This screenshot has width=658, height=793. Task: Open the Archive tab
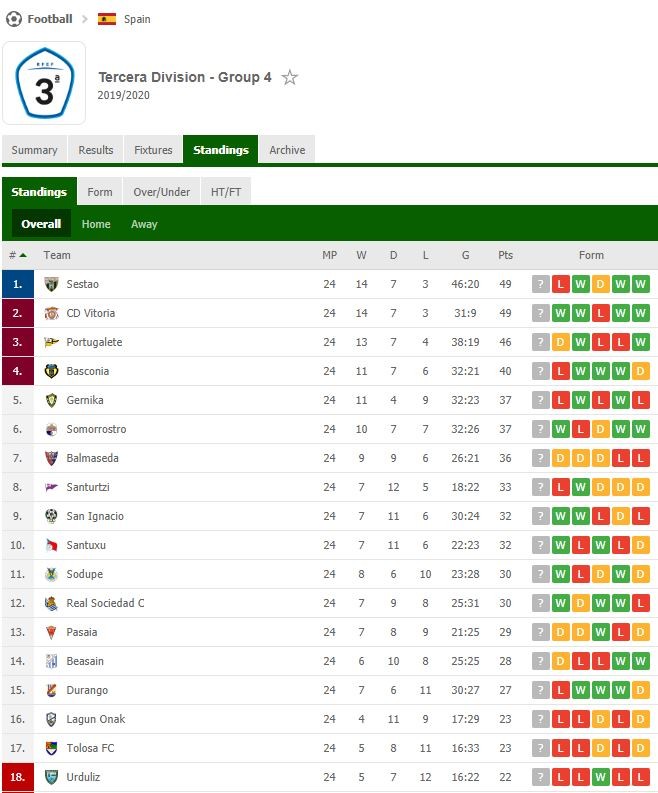(287, 150)
